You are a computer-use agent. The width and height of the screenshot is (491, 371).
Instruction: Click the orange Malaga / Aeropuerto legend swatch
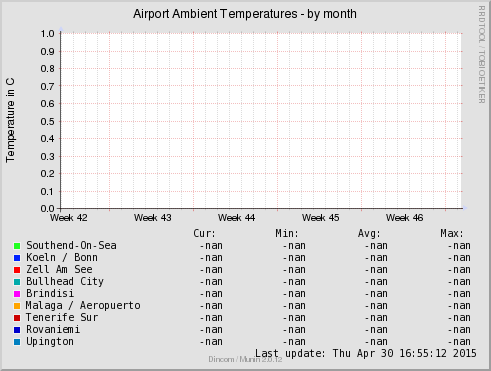(x=17, y=306)
